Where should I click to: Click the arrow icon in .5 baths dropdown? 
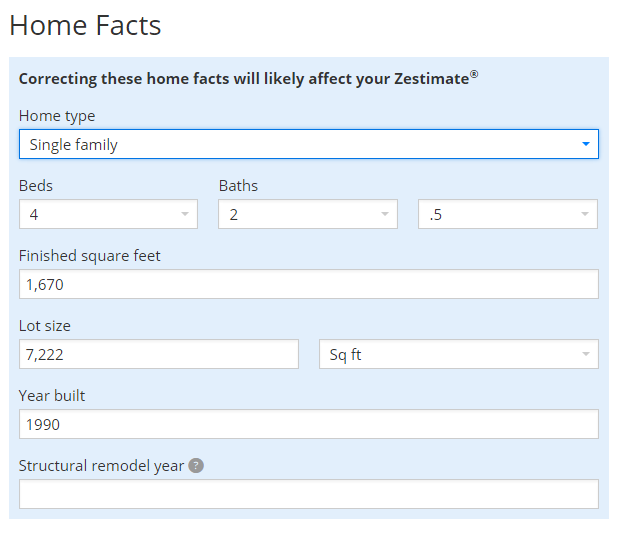pyautogui.click(x=585, y=214)
